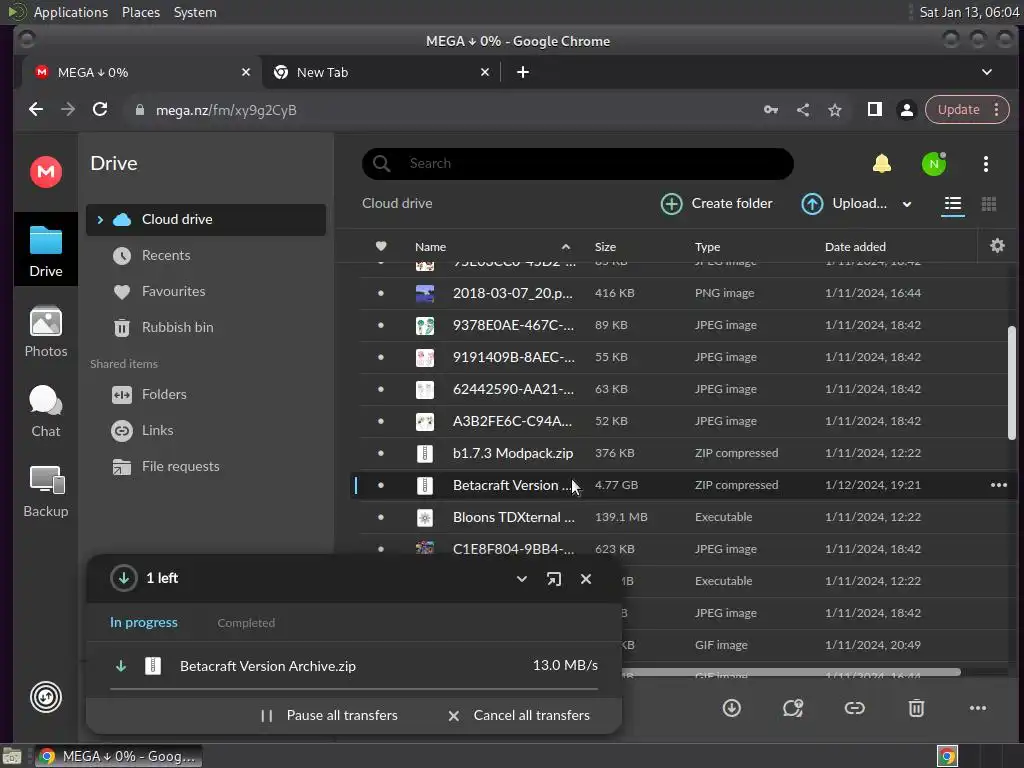Toggle favourite dot for 9378E0AE image
Screen dimensions: 1024x768
pos(381,325)
